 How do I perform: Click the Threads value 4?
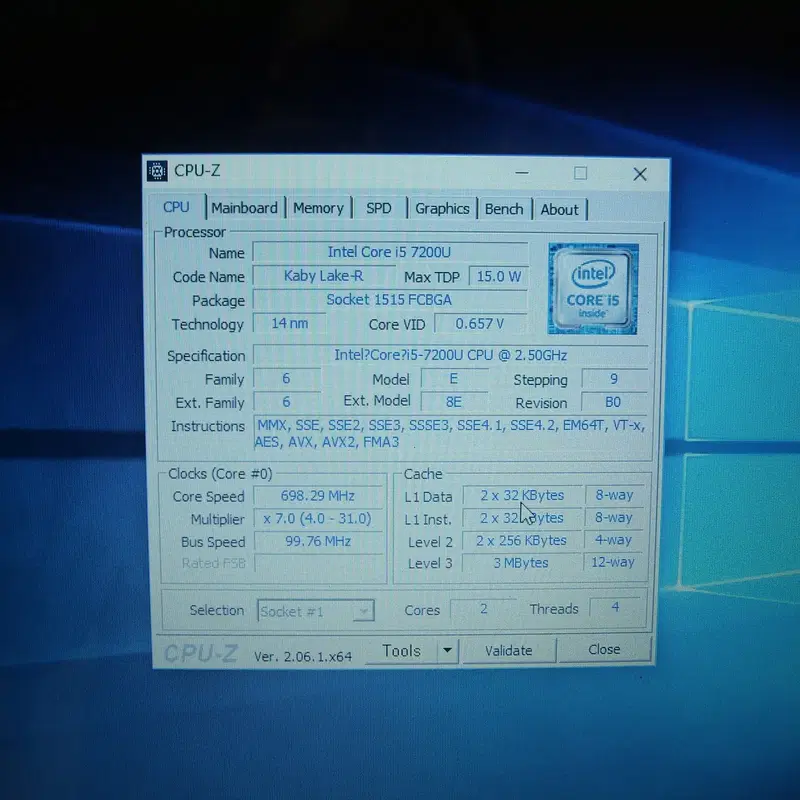point(615,607)
